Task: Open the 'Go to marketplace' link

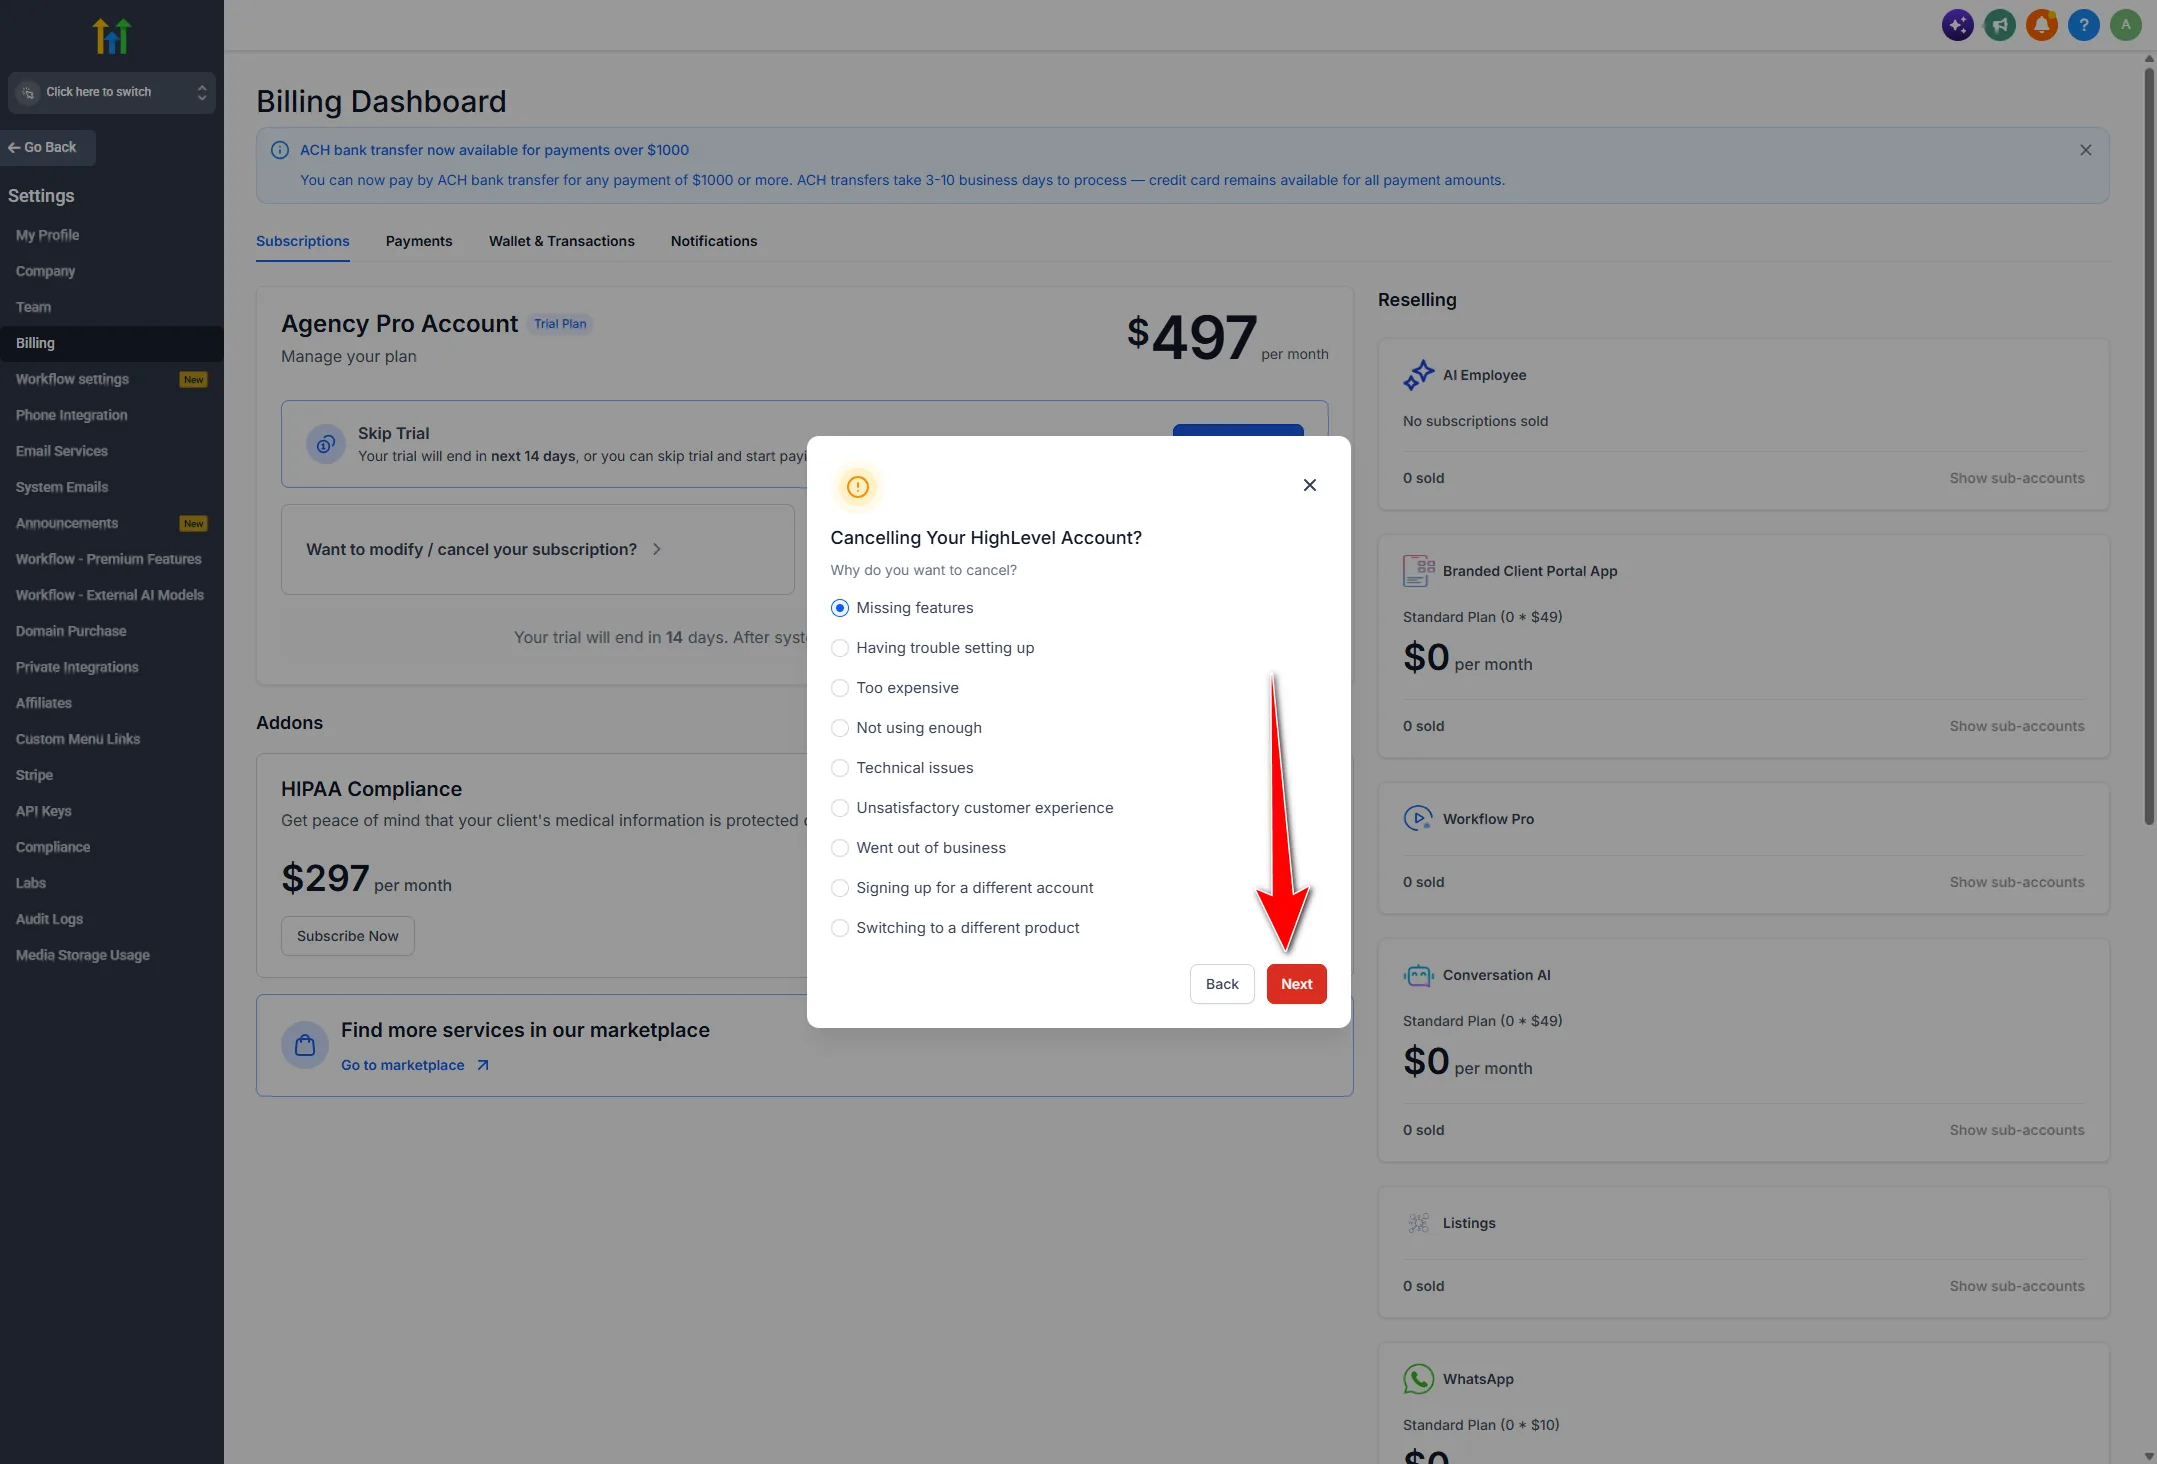Action: pyautogui.click(x=415, y=1065)
